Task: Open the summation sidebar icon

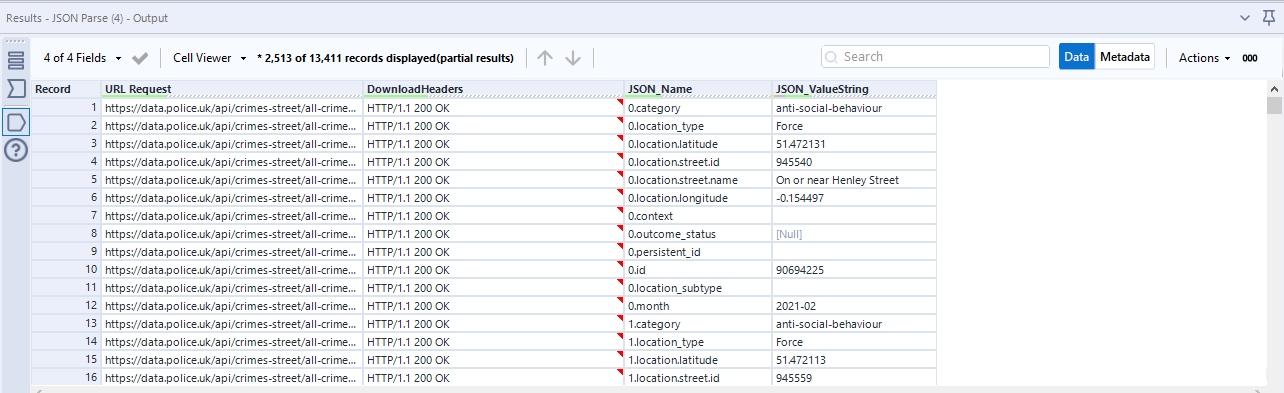Action: 16,88
